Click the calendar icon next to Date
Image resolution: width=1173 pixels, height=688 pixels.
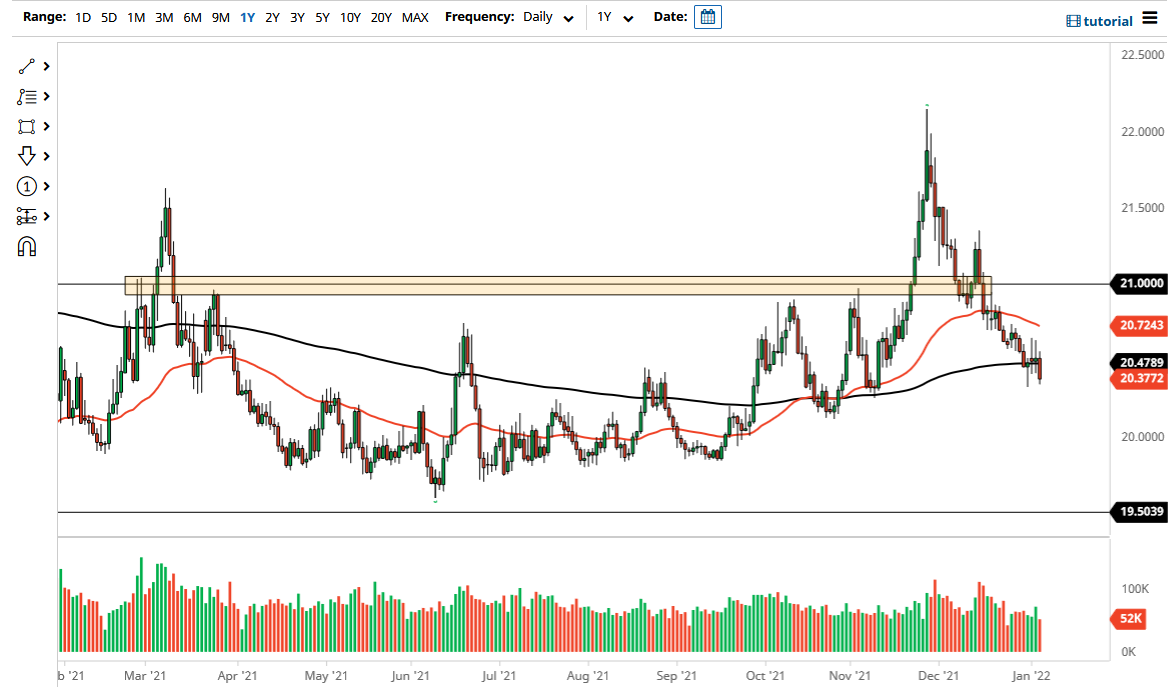click(x=708, y=17)
